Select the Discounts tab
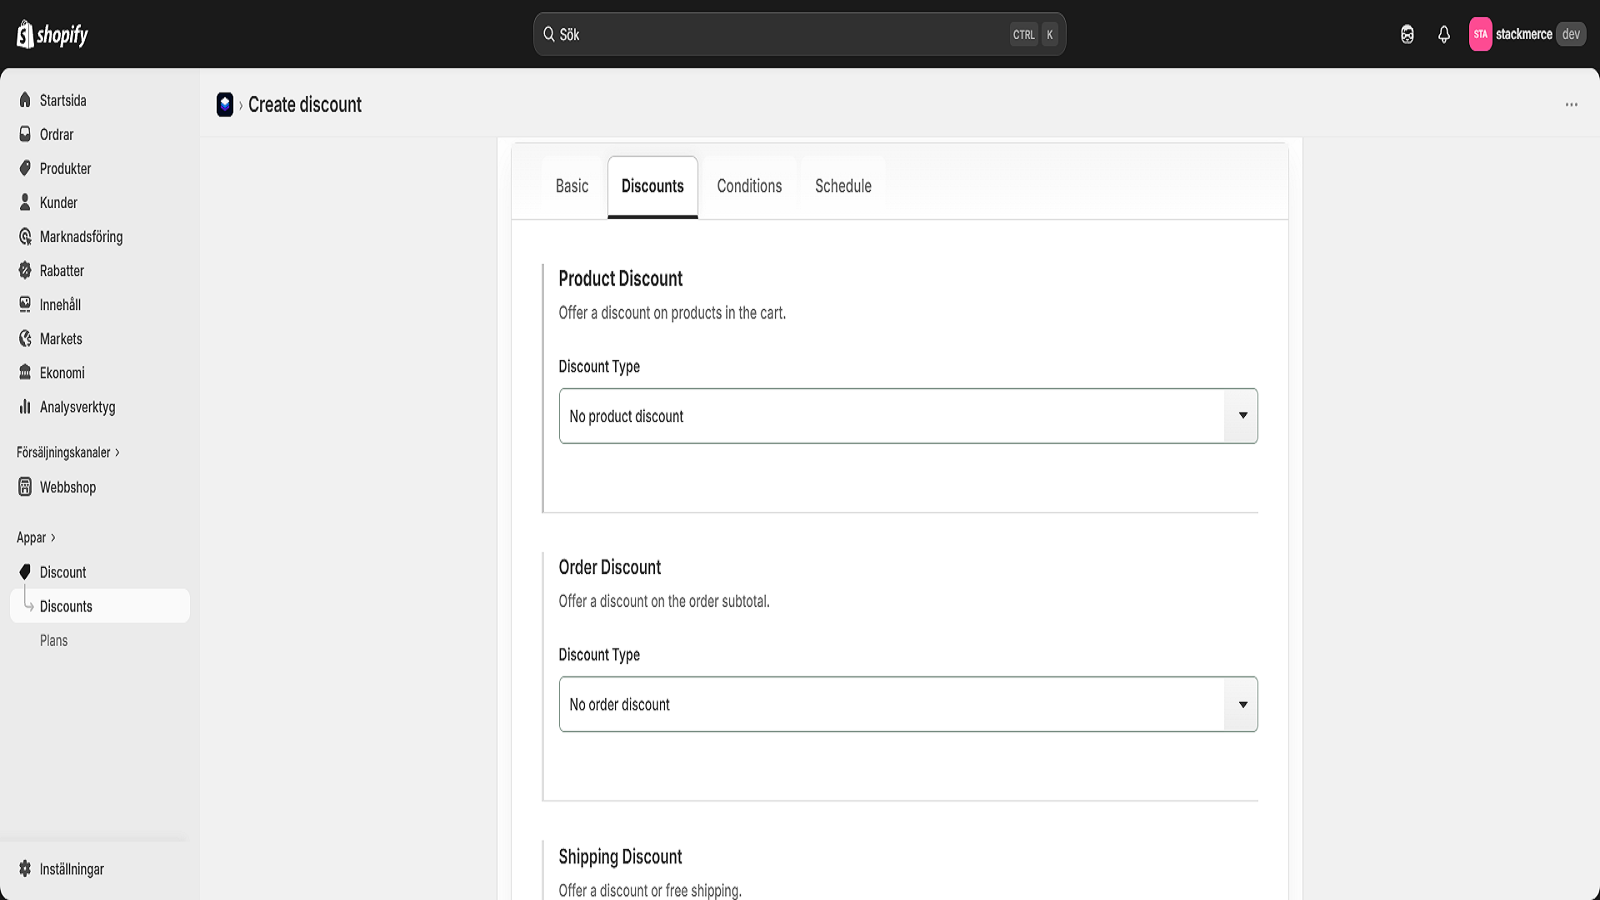The width and height of the screenshot is (1600, 900). [653, 186]
